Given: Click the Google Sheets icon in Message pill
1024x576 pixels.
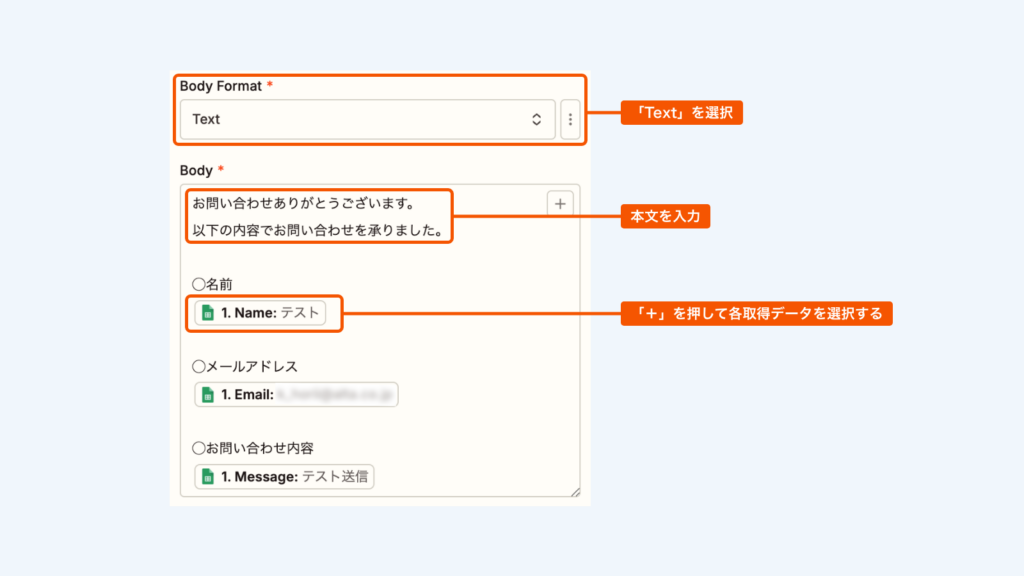Looking at the screenshot, I should click(x=208, y=477).
